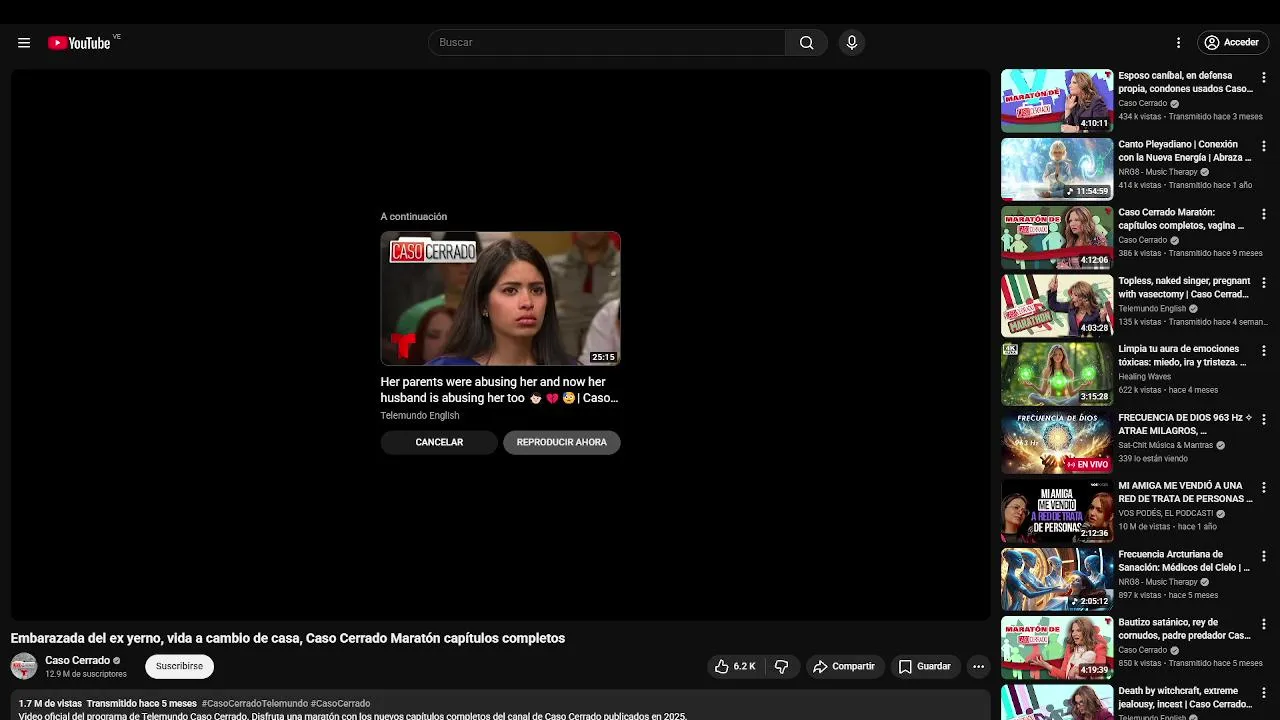Open options for 'Topless, naked singer' video

click(x=1263, y=283)
